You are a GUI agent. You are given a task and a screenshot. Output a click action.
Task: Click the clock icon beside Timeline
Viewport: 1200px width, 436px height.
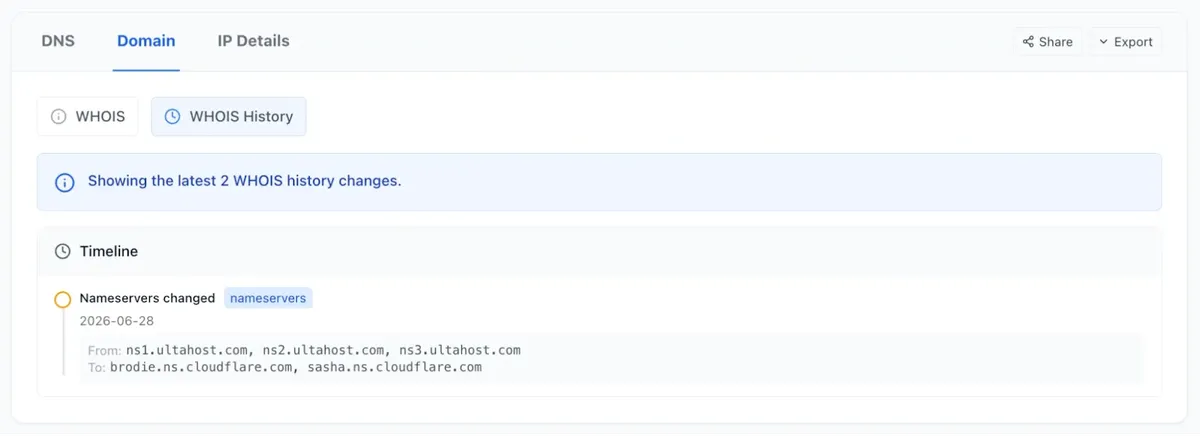pyautogui.click(x=62, y=251)
